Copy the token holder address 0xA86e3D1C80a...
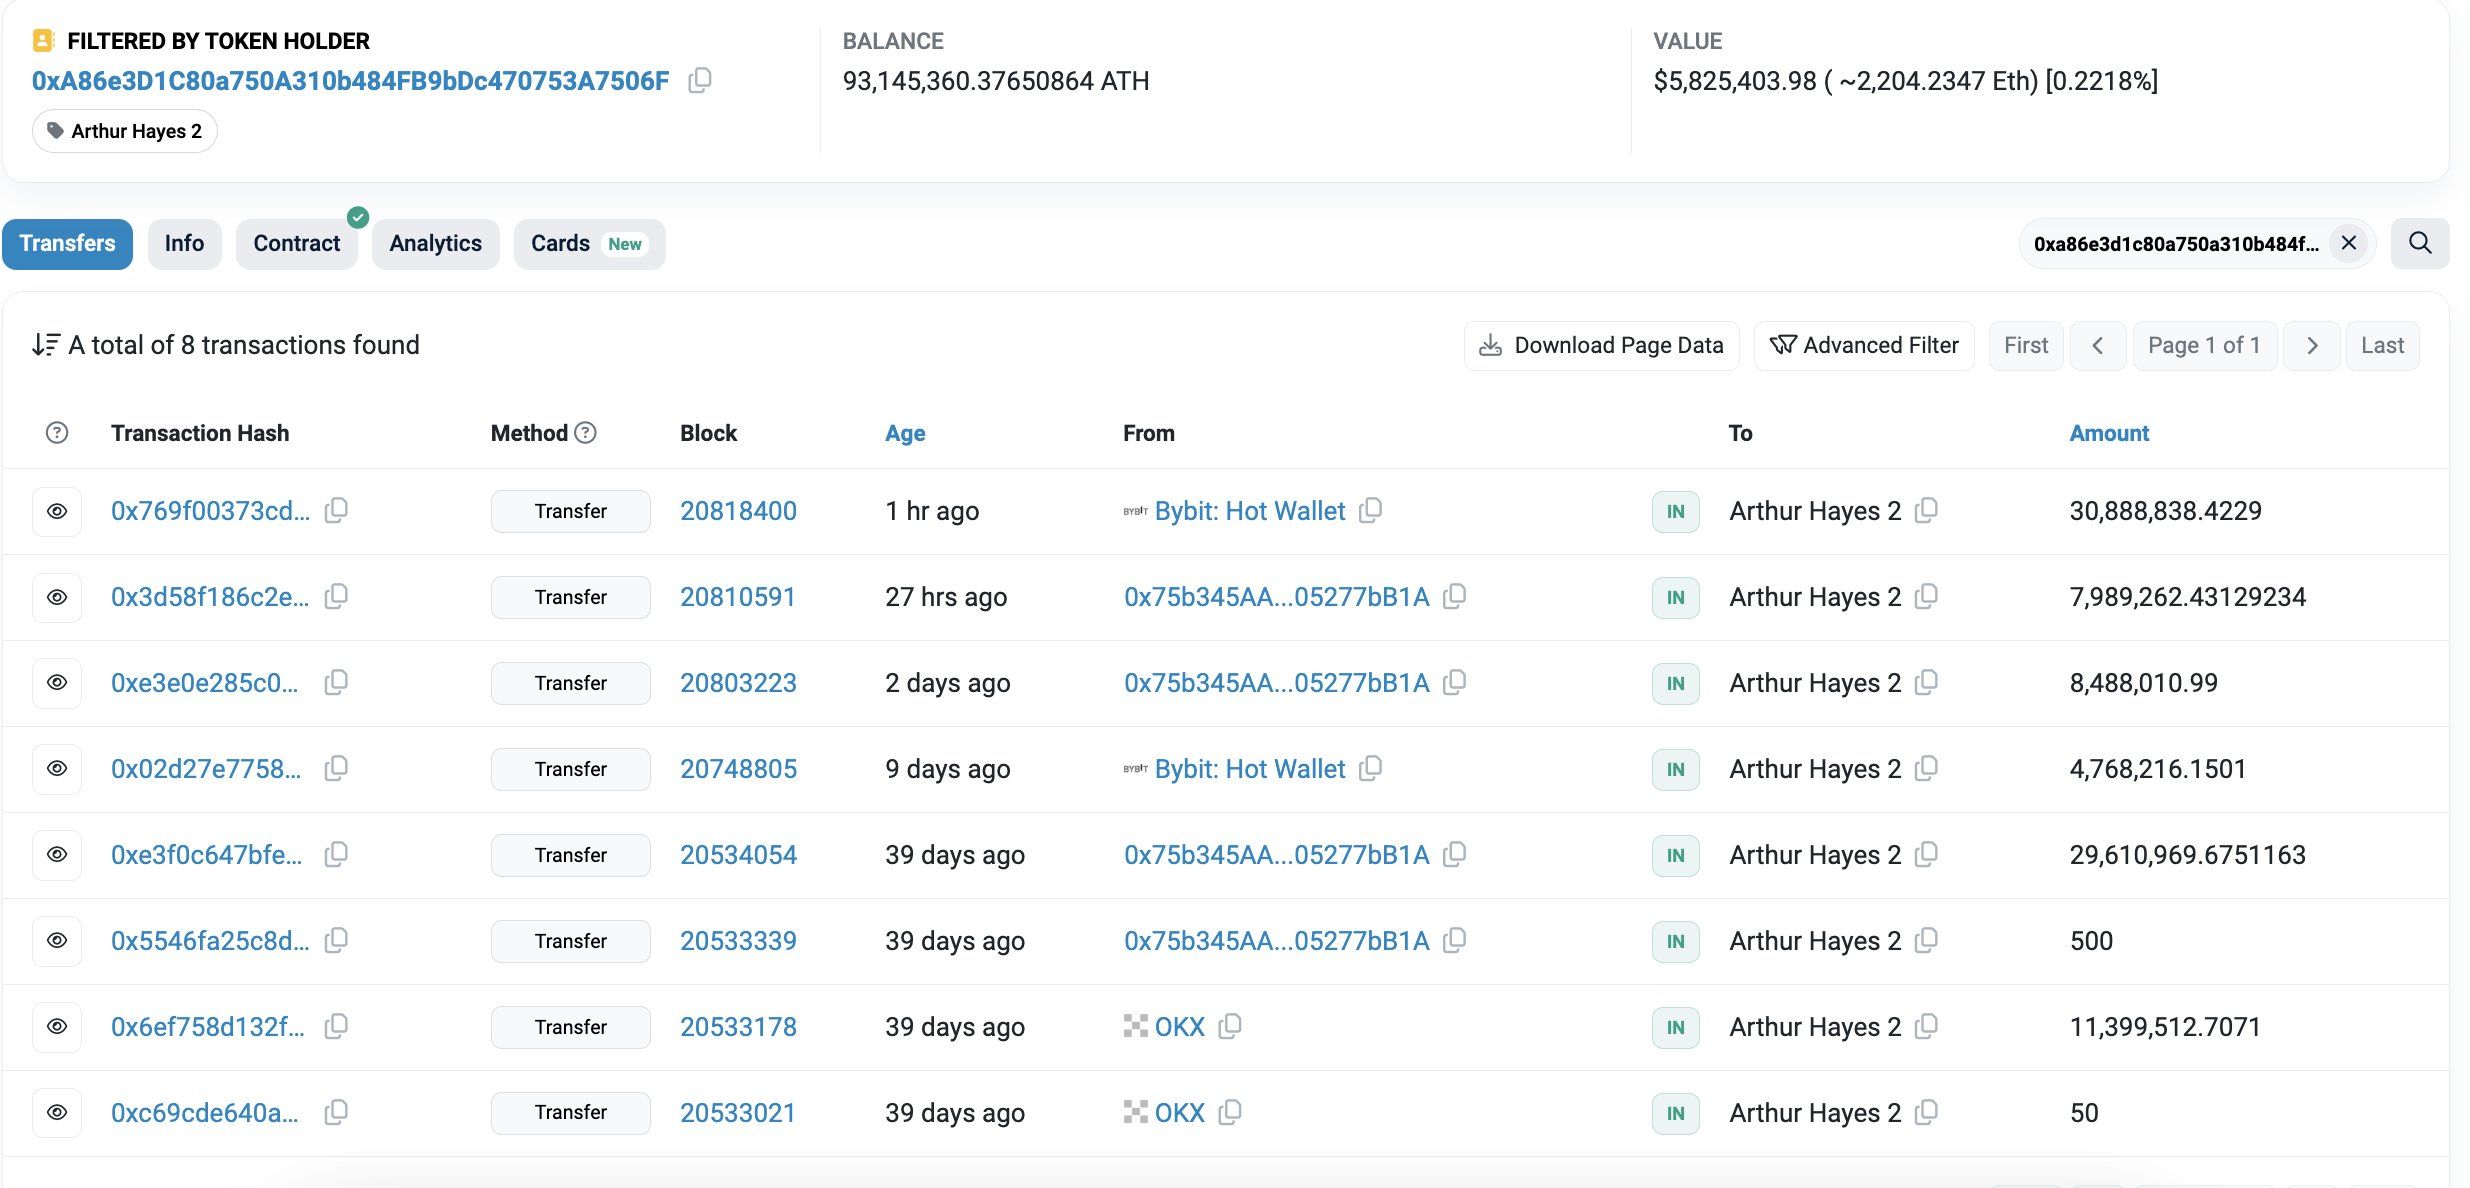Screen dimensions: 2470x1188 click(x=700, y=80)
